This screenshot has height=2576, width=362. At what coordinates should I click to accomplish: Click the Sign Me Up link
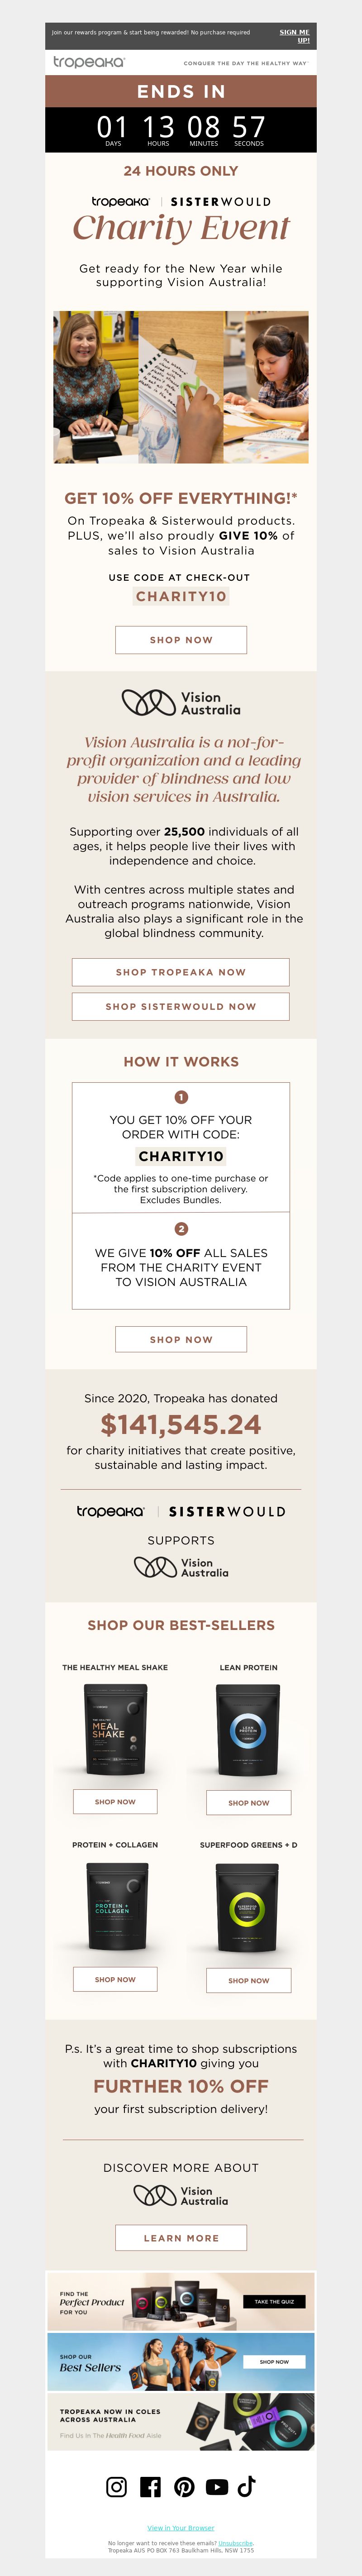(x=294, y=36)
